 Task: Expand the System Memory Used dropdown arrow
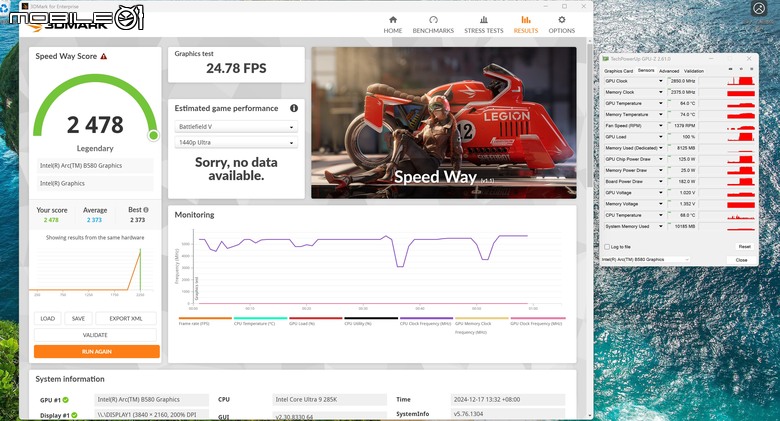pos(661,226)
